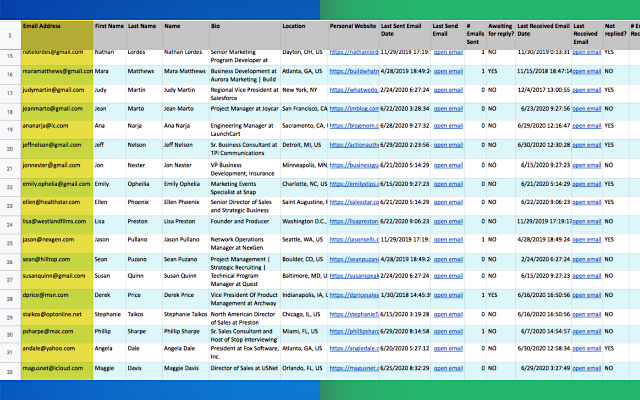Open Jeff Nelson's Last Received Email link
This screenshot has height=400, width=640.
586,146
